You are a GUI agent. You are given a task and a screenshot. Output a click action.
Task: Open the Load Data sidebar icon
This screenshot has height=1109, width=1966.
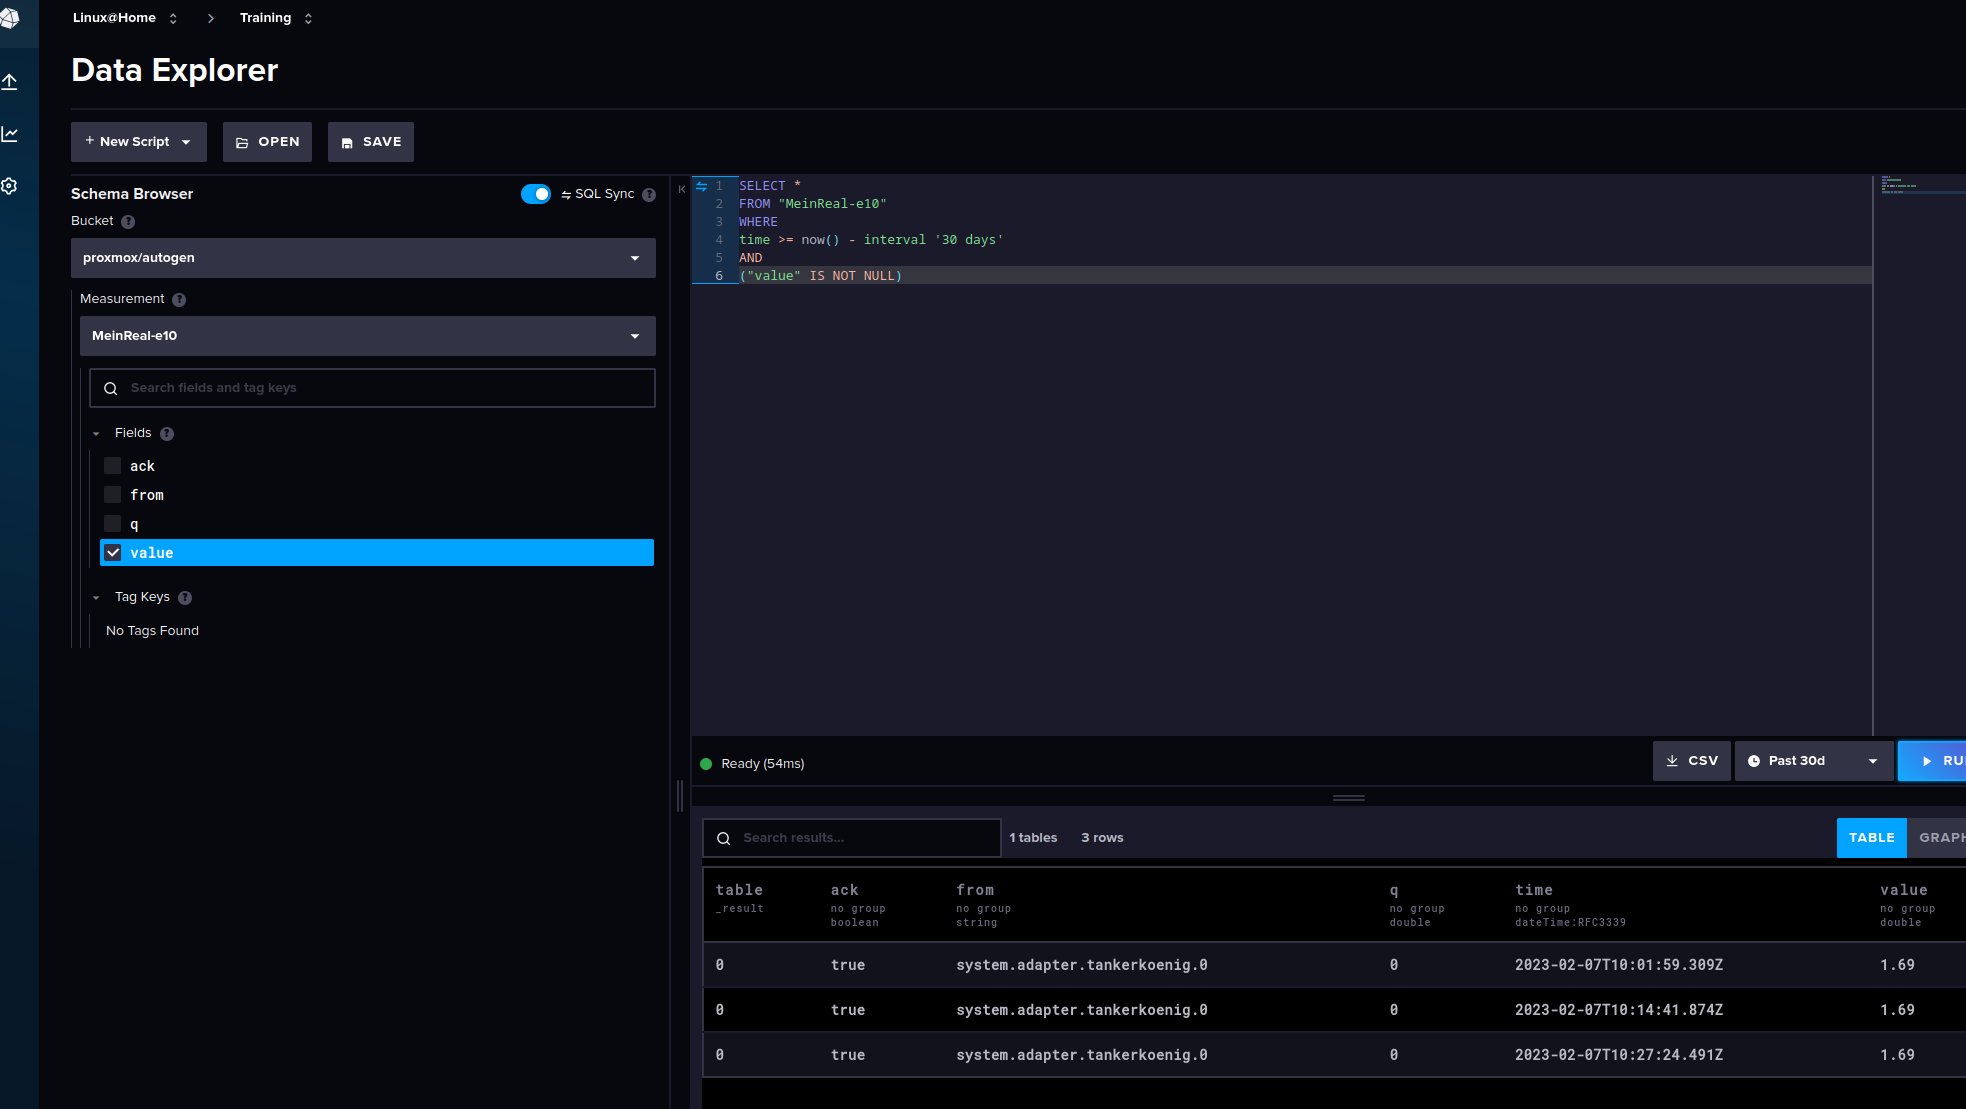point(10,82)
